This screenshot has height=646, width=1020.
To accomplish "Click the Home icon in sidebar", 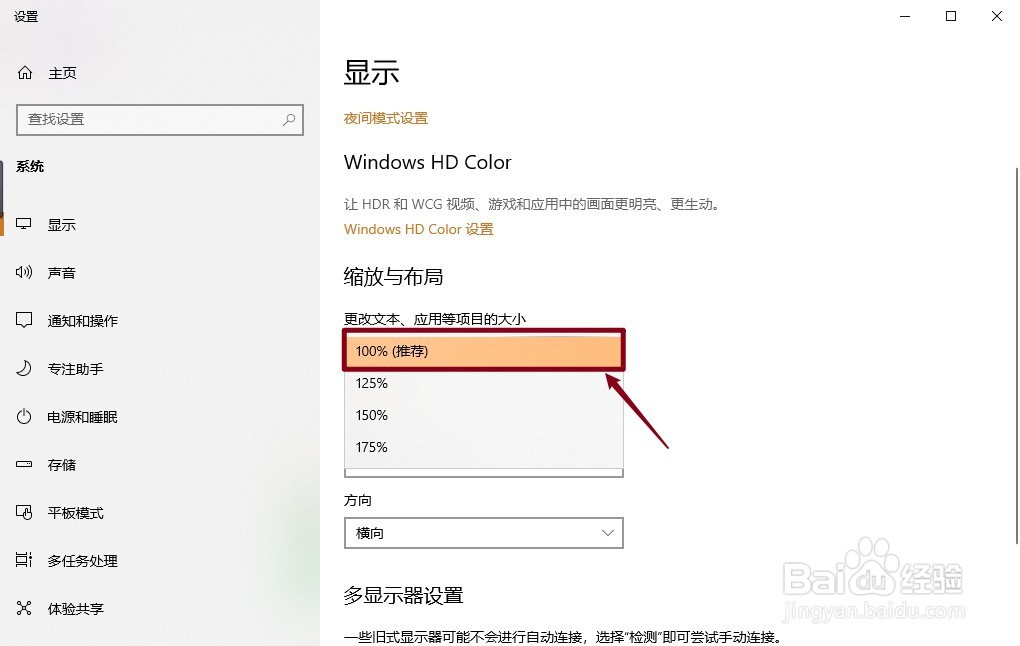I will tap(25, 73).
